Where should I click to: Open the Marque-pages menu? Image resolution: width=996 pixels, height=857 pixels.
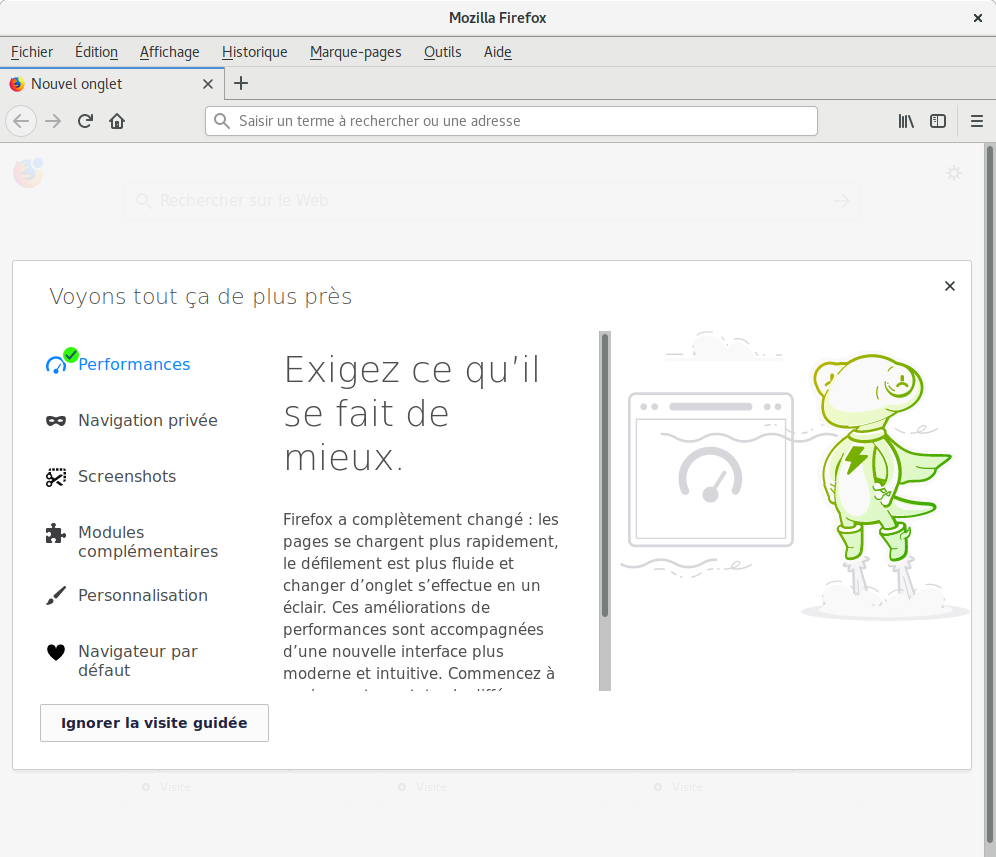tap(356, 52)
